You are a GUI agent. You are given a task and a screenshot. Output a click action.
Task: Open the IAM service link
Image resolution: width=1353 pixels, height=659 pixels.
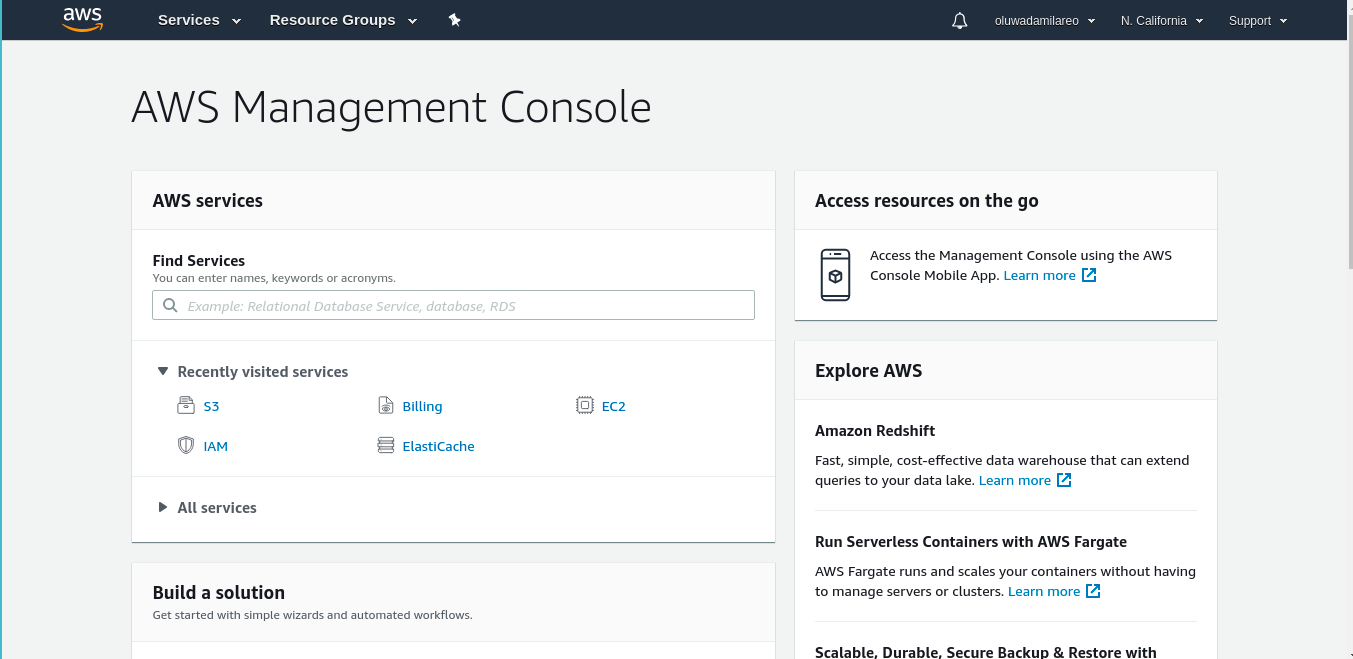pyautogui.click(x=216, y=446)
